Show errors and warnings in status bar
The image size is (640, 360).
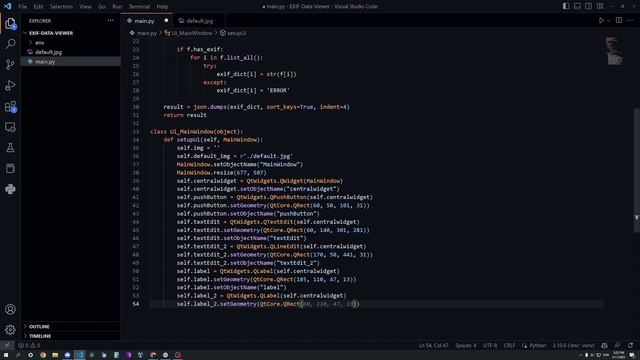pos(29,345)
